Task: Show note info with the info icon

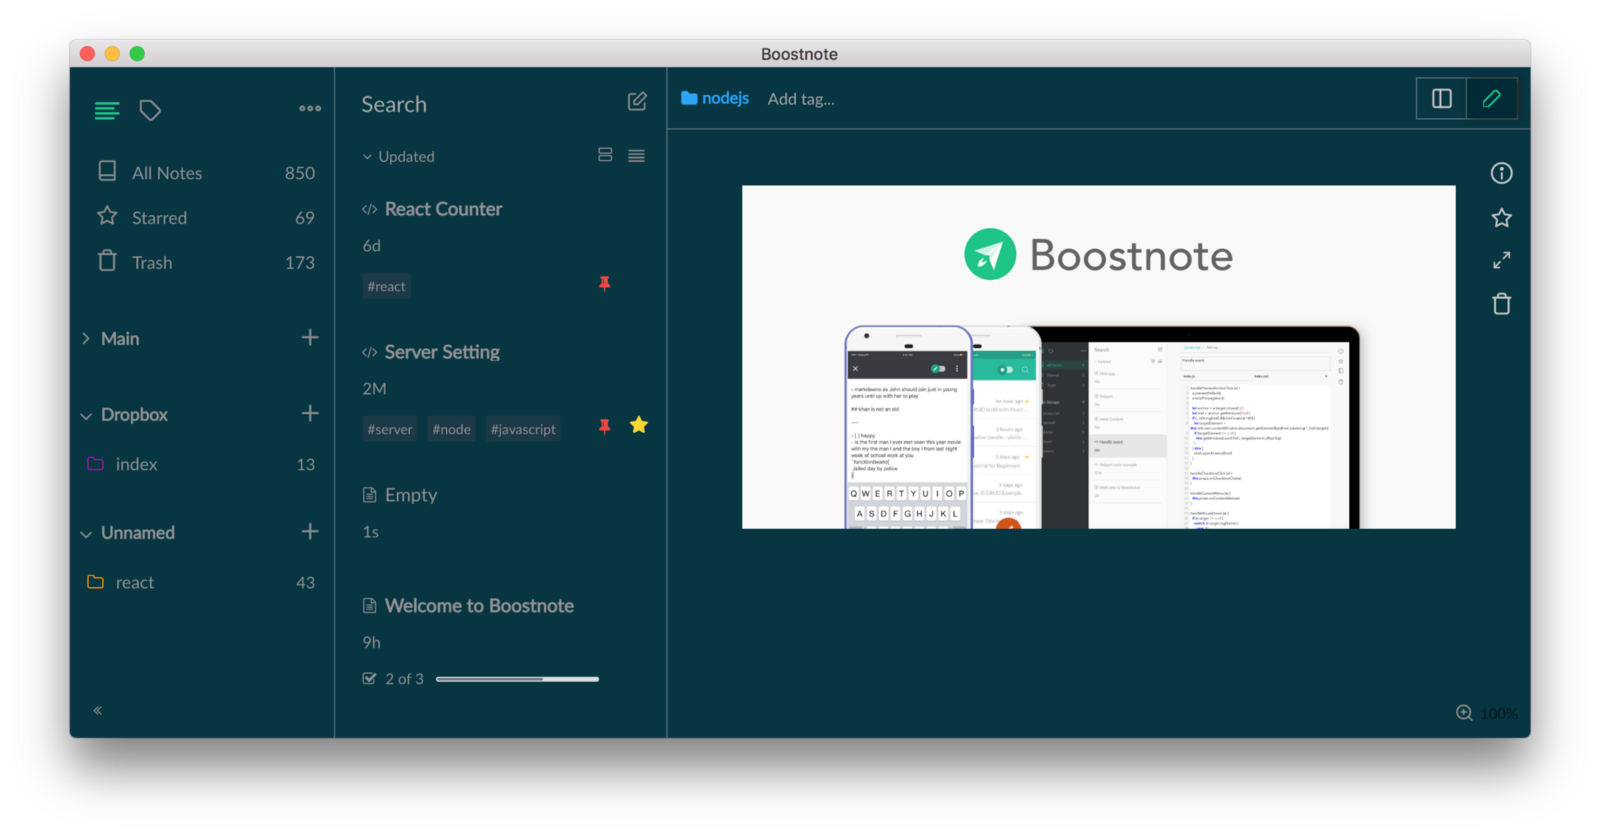Action: coord(1501,173)
